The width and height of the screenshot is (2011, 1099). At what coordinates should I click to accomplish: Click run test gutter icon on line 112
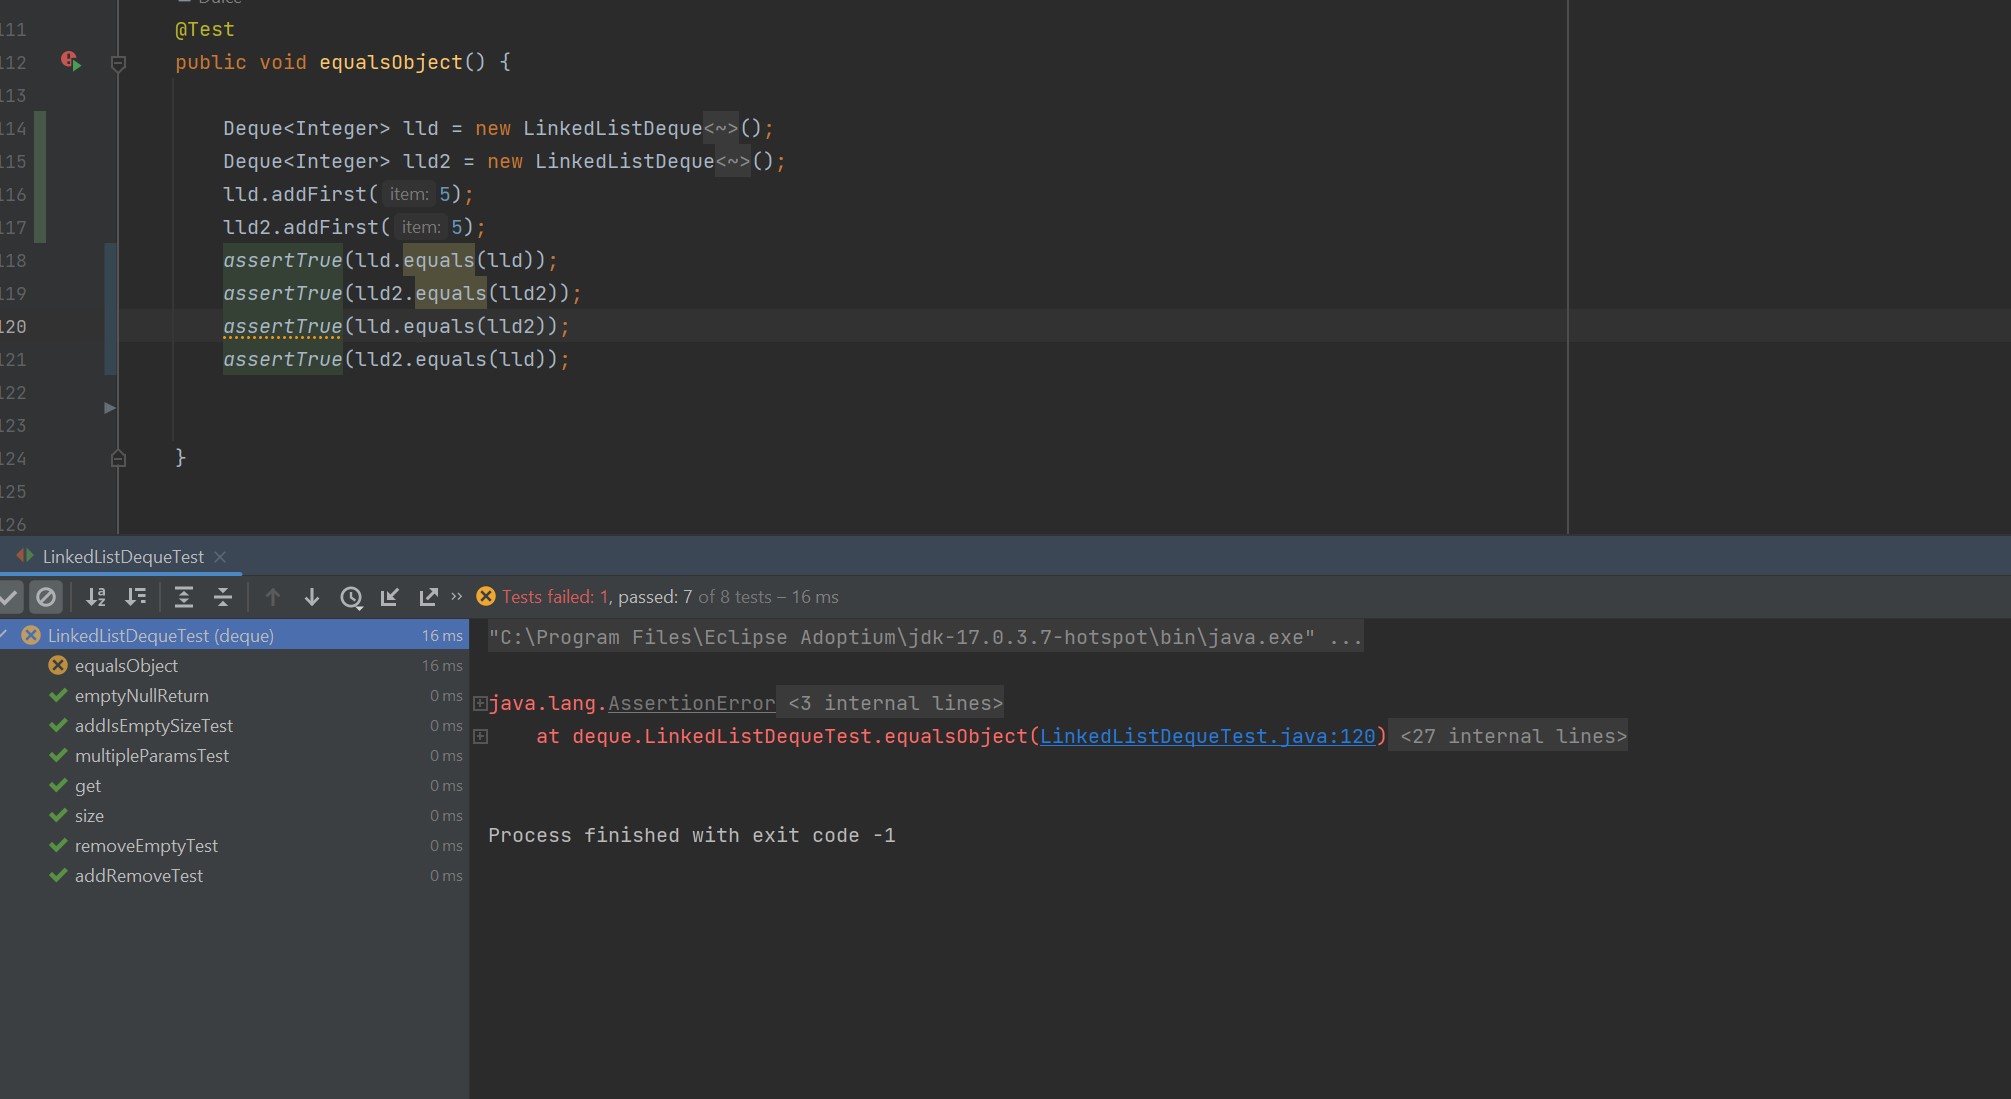click(70, 62)
